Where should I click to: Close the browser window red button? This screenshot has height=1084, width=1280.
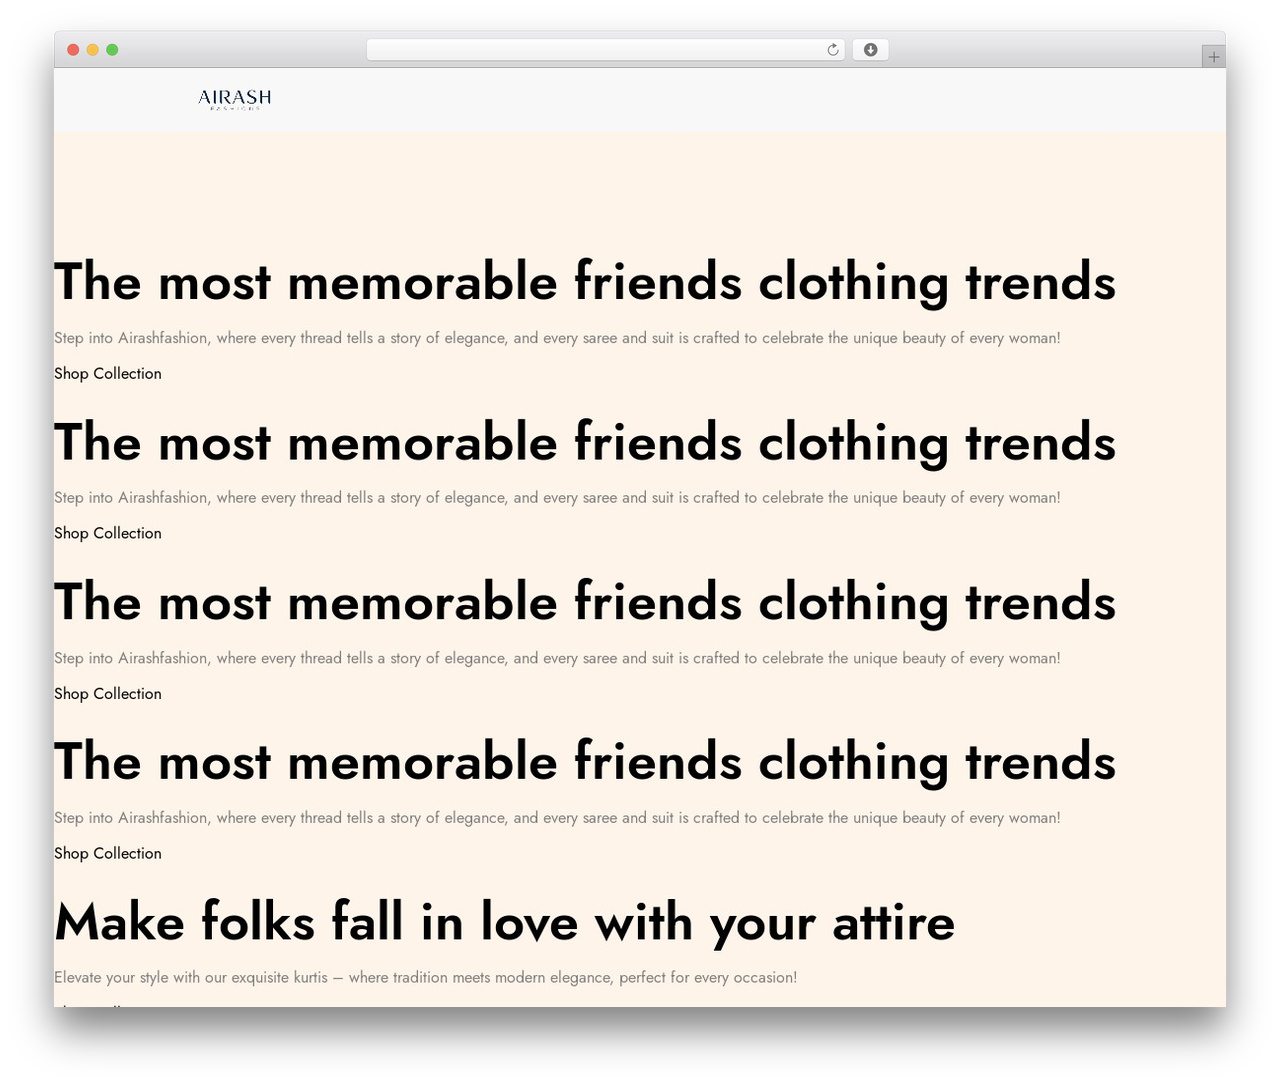click(x=73, y=50)
